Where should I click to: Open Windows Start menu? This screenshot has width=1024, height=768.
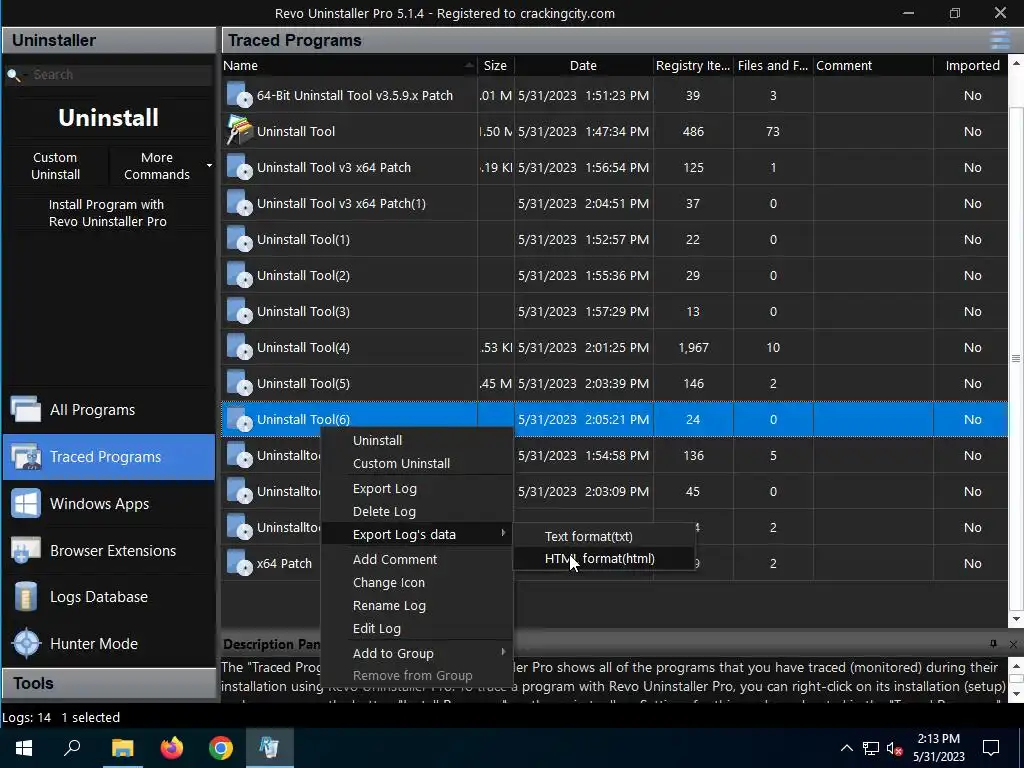(x=24, y=747)
